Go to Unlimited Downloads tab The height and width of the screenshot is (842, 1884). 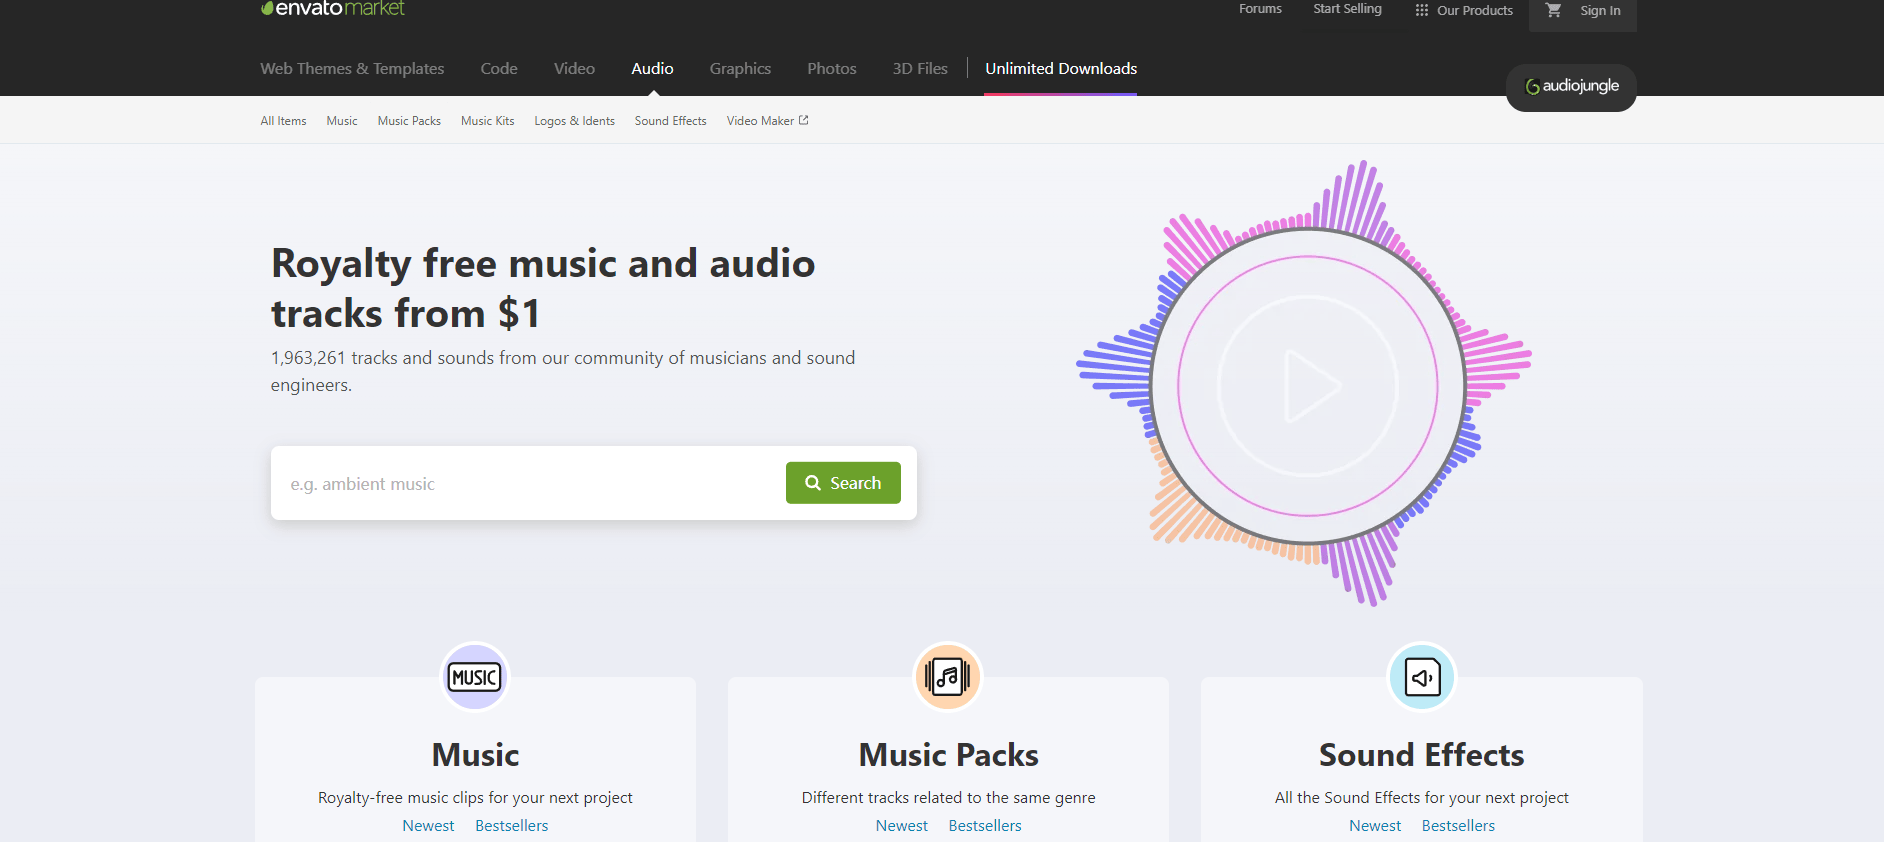click(1061, 69)
